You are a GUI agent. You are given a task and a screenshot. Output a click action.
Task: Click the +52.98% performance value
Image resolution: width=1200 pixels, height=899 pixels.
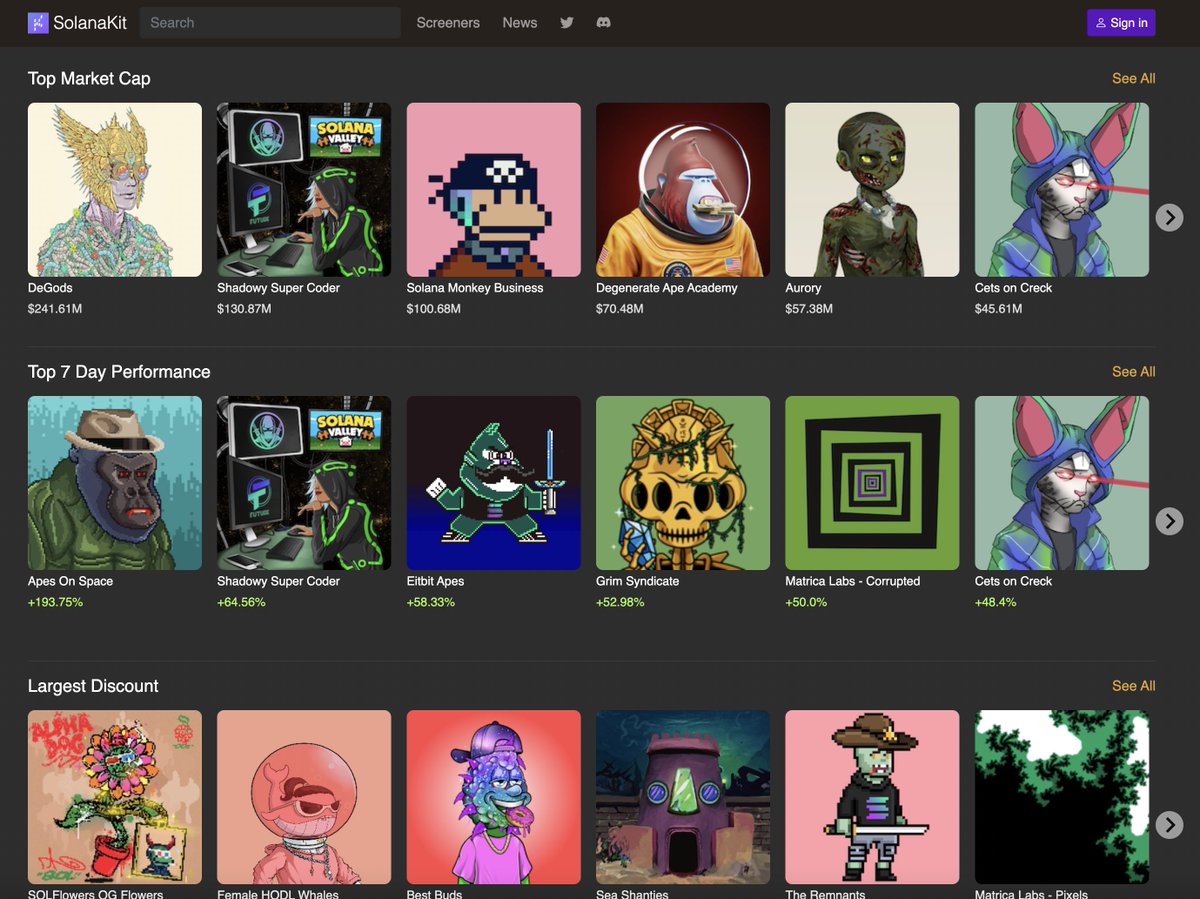[621, 602]
